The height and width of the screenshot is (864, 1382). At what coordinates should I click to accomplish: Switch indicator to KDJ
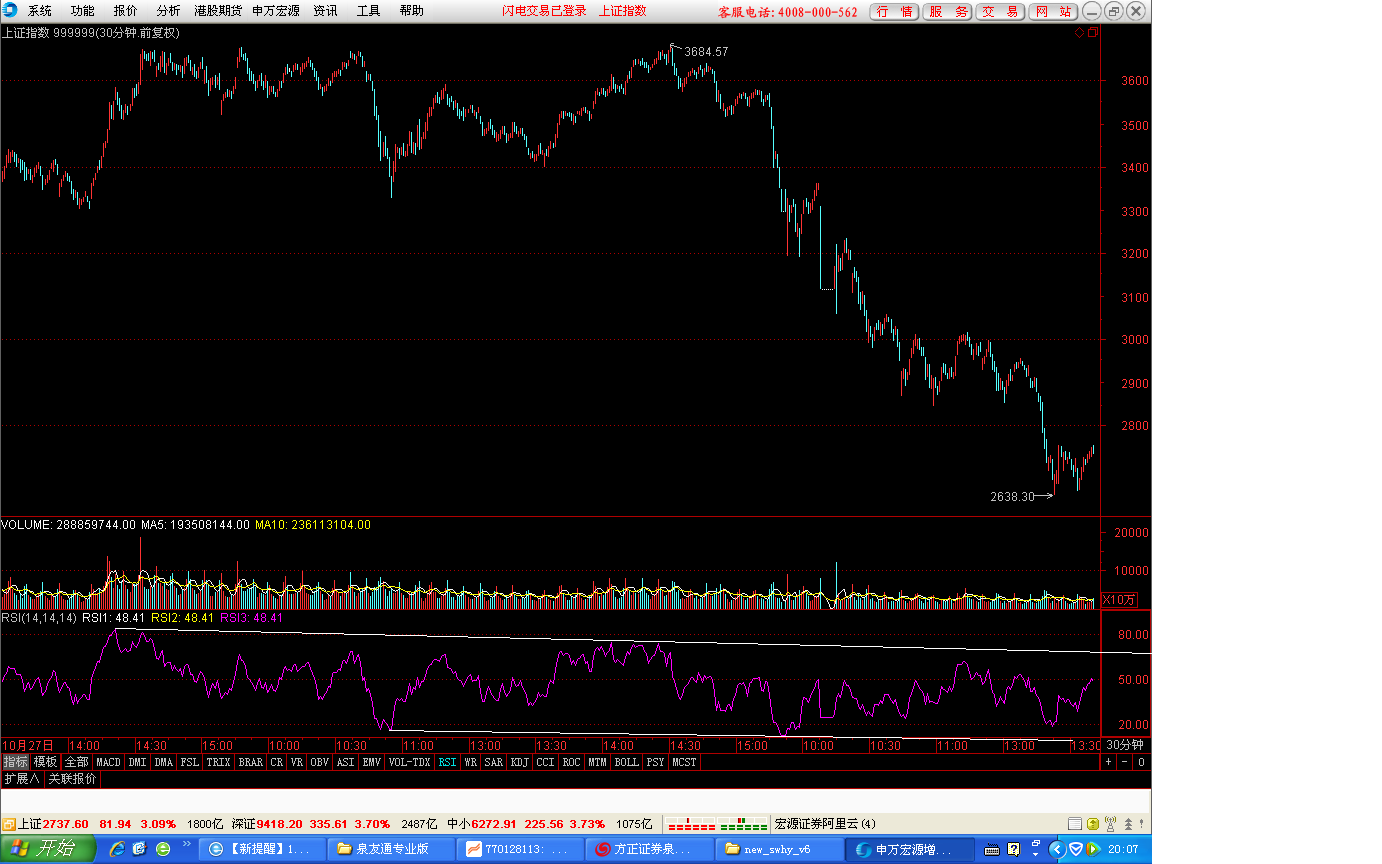(x=520, y=762)
